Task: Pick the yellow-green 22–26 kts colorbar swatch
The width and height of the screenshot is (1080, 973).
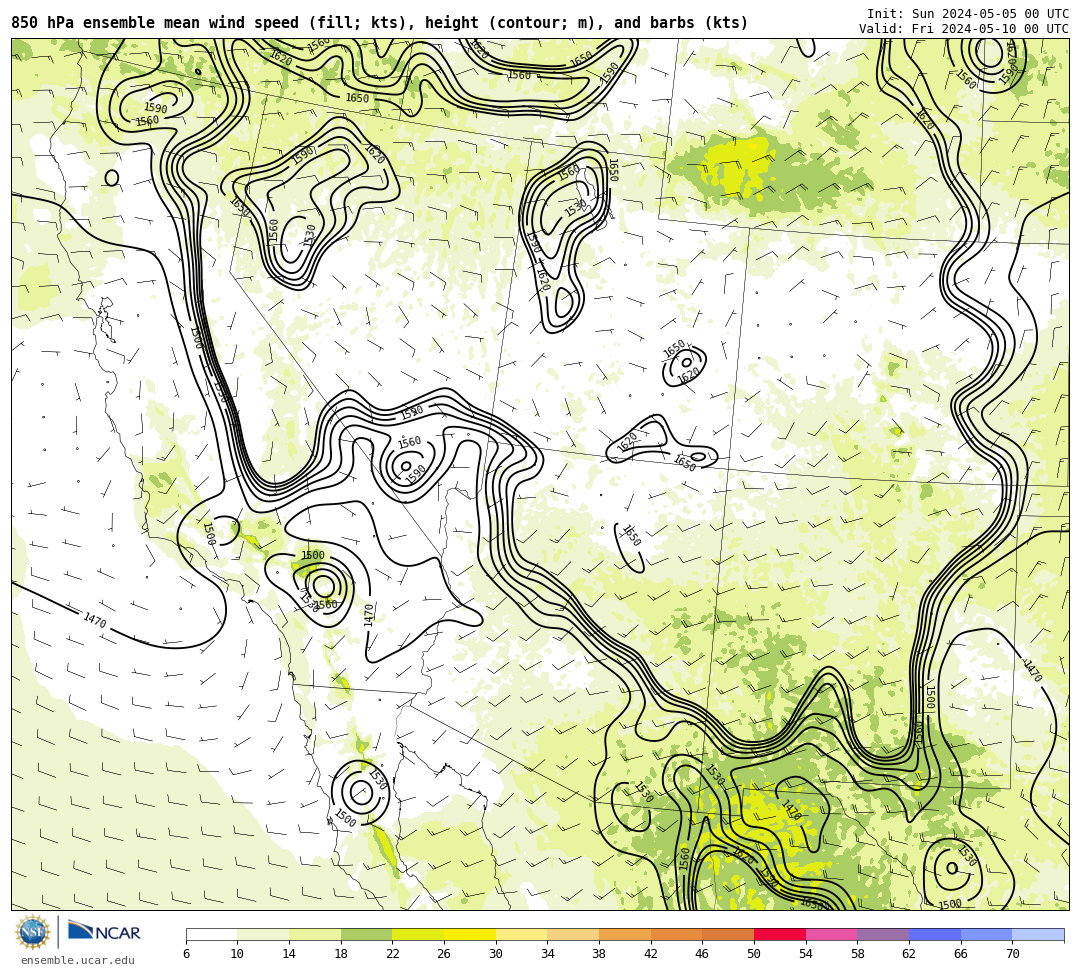Action: tap(418, 934)
